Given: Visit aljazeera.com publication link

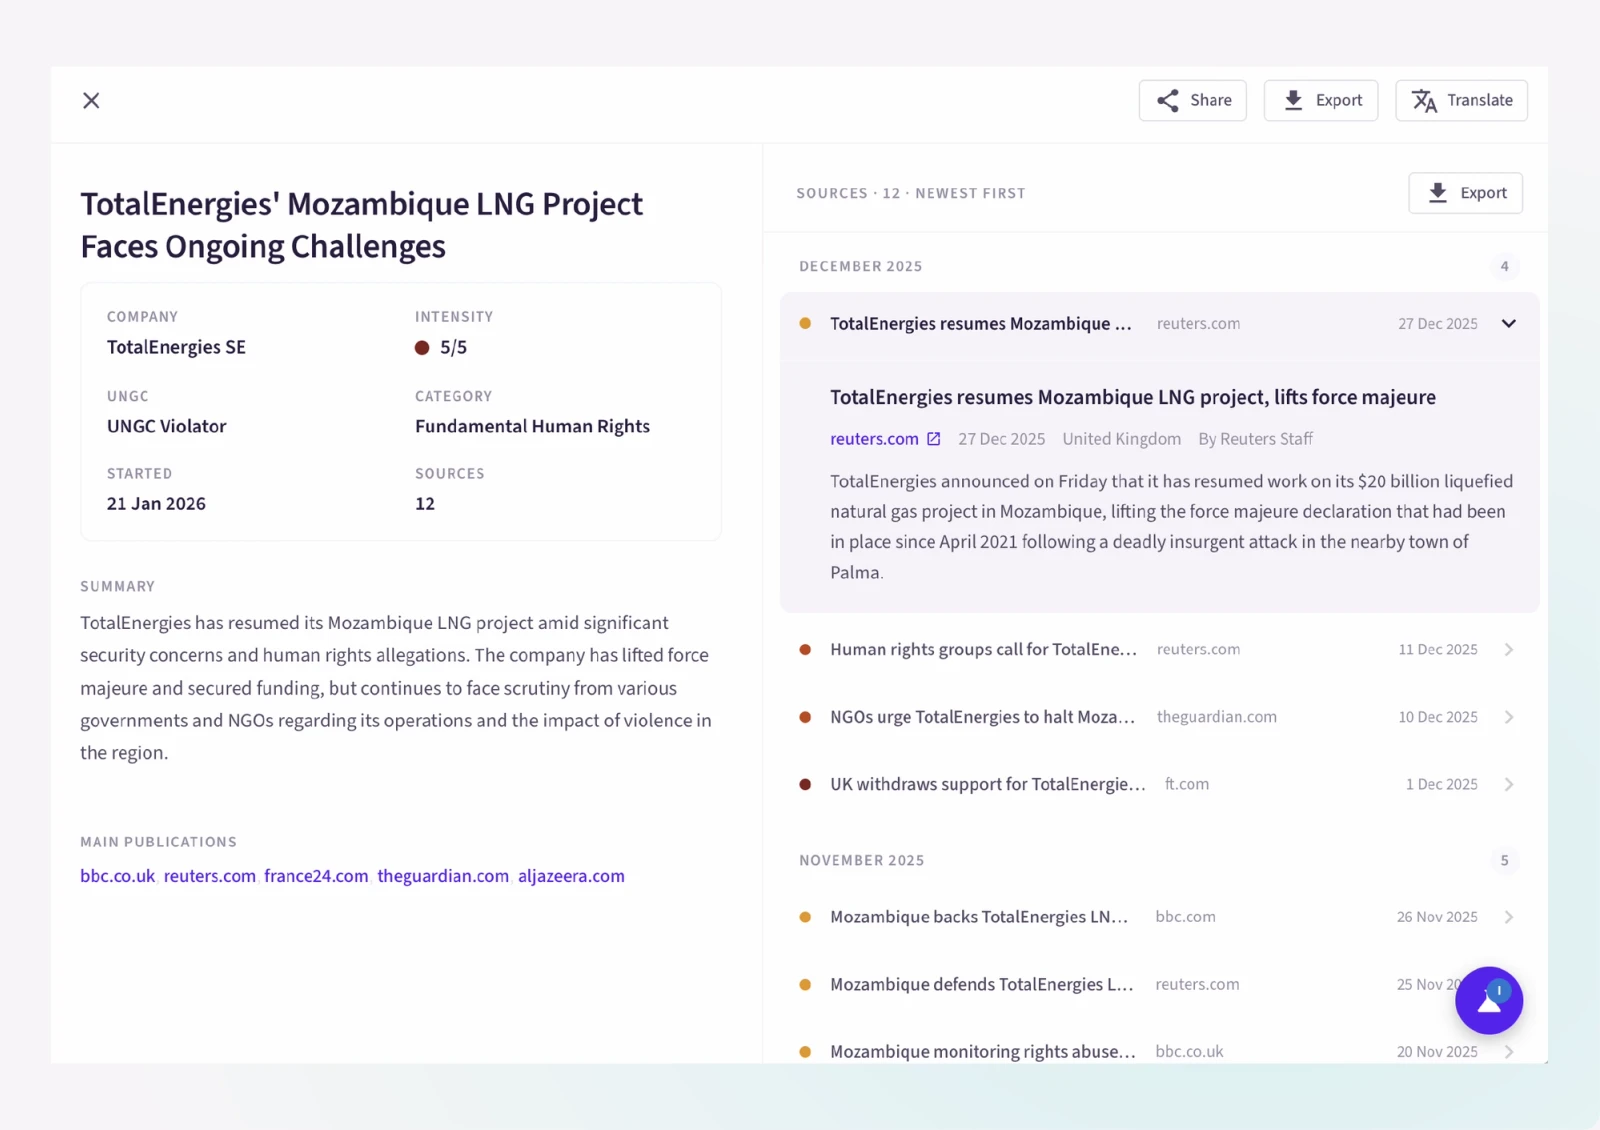Looking at the screenshot, I should (571, 876).
